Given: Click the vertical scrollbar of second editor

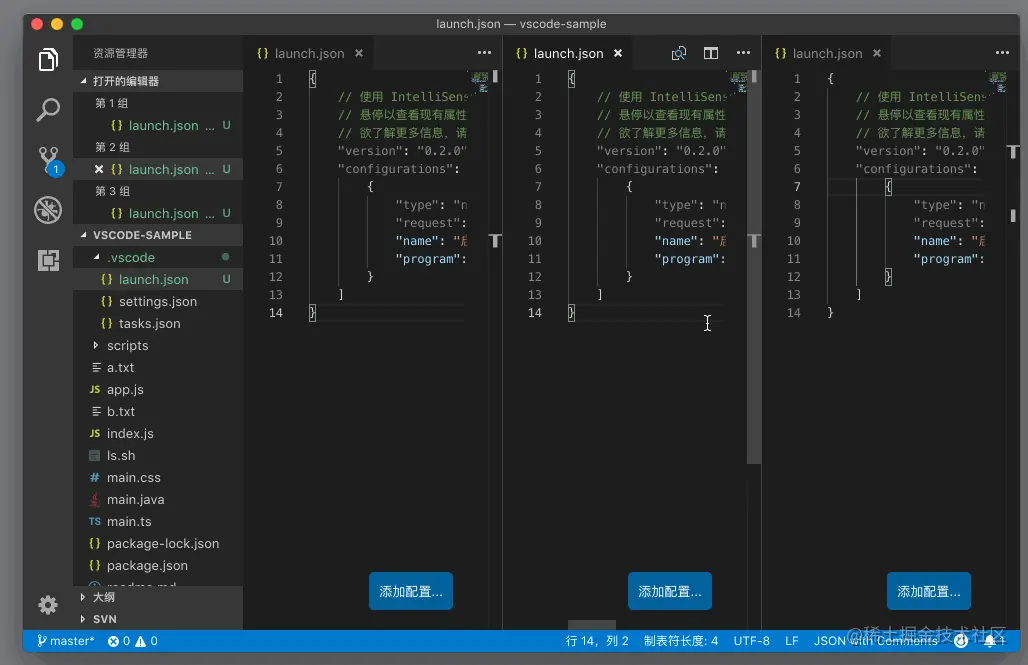Looking at the screenshot, I should click(x=754, y=267).
